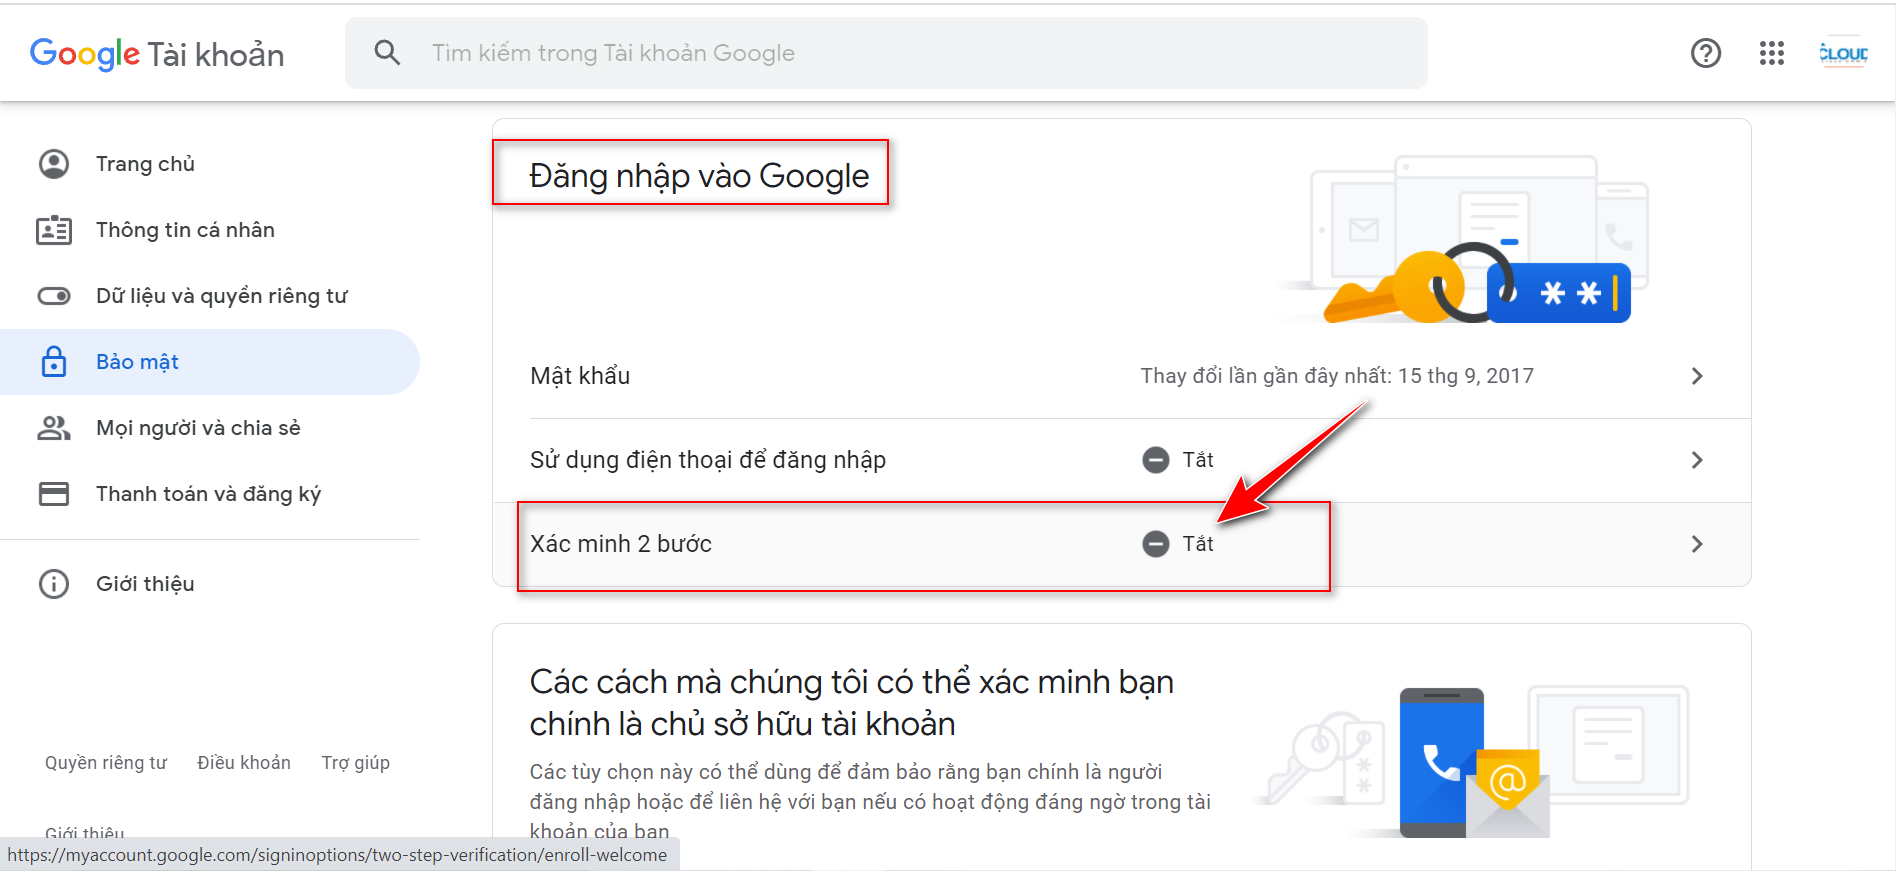The image size is (1896, 871).
Task: Click the Cloud account avatar
Action: coord(1843,53)
